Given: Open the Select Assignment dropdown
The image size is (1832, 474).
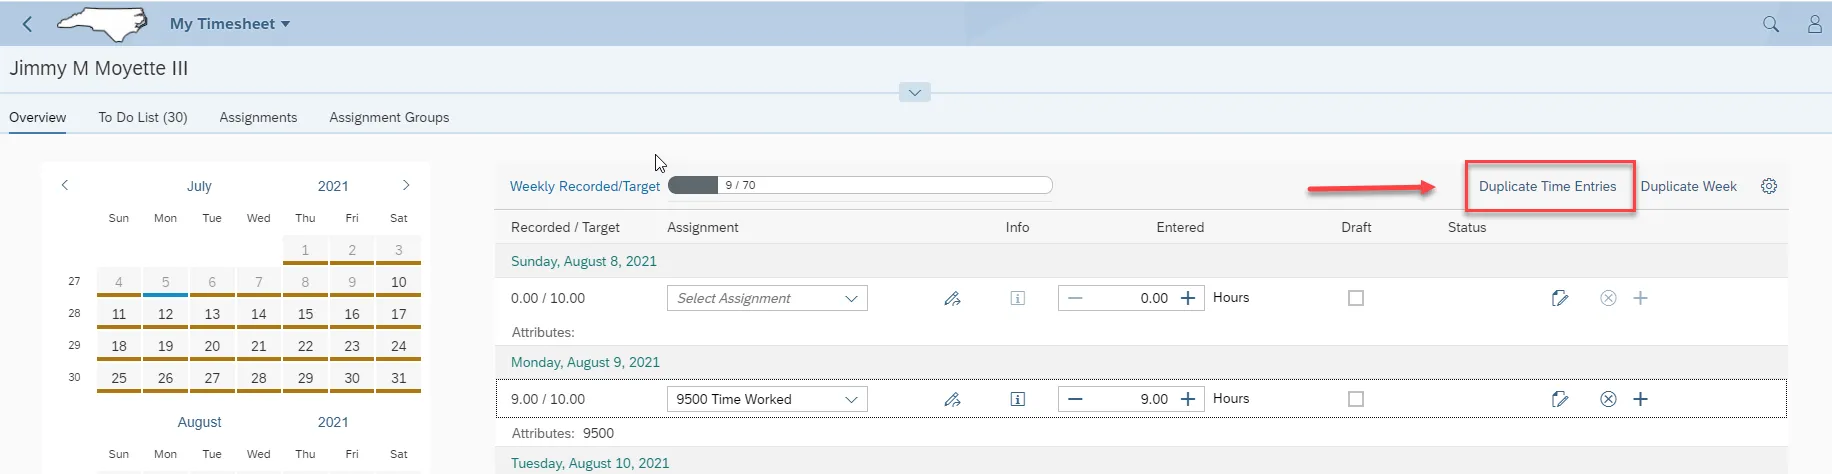Looking at the screenshot, I should click(x=767, y=298).
